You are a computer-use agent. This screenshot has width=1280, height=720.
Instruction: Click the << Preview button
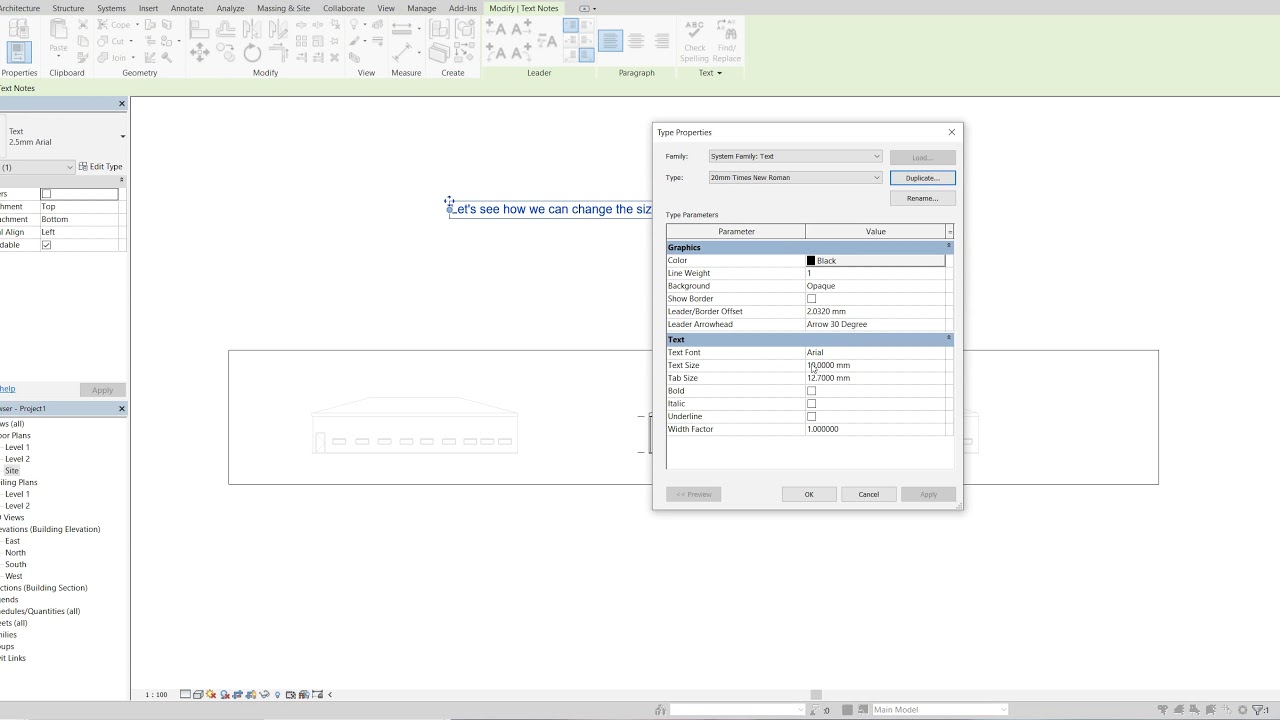point(693,494)
